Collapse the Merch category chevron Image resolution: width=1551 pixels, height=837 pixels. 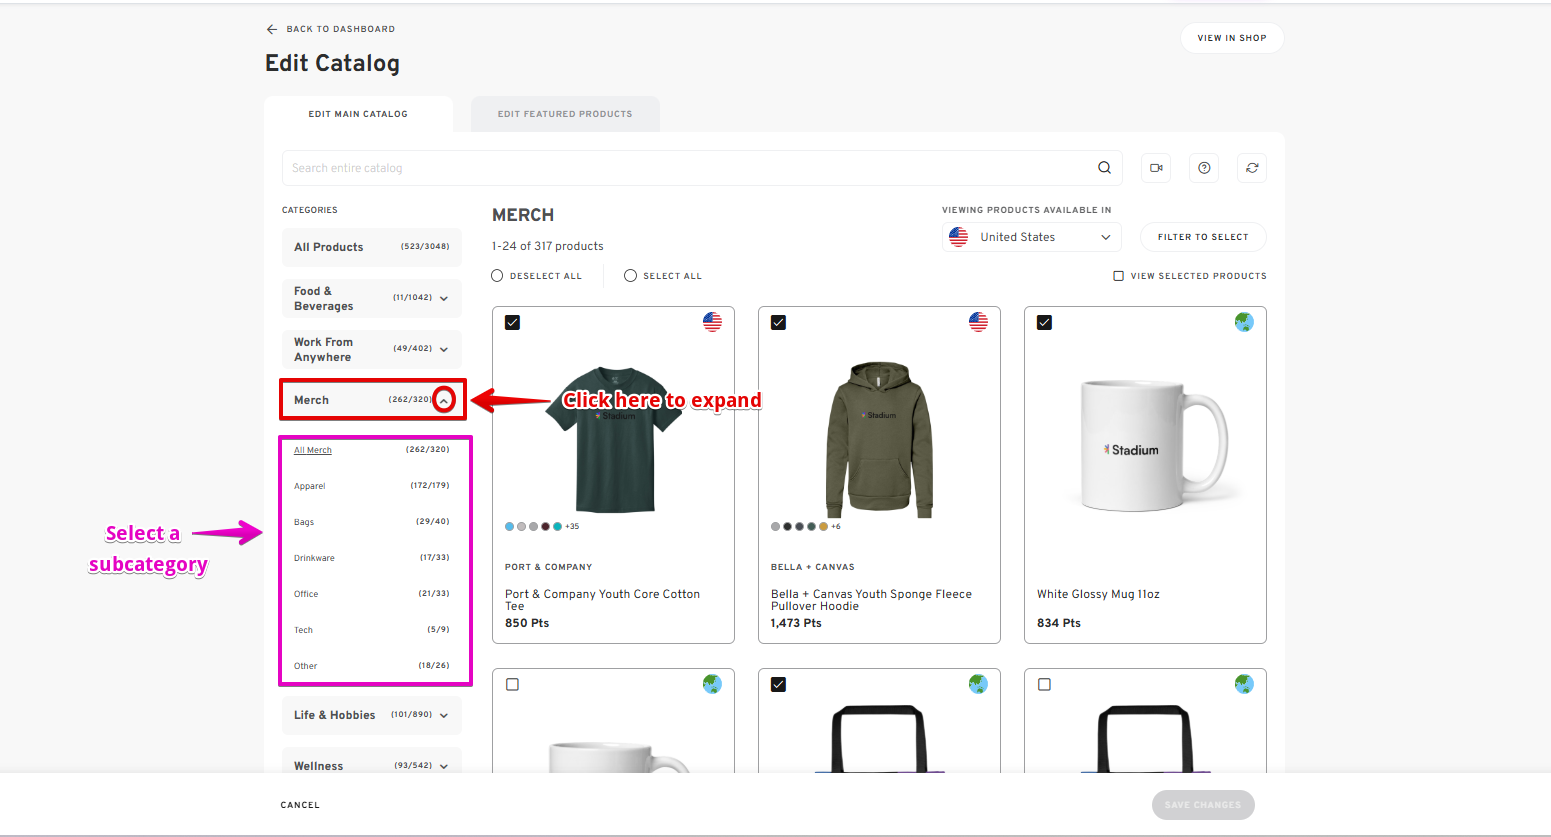pyautogui.click(x=444, y=400)
